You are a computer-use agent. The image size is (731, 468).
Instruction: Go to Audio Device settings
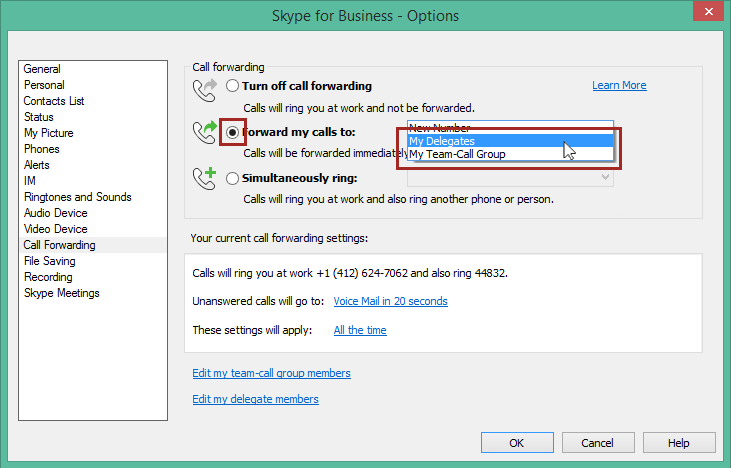click(x=92, y=213)
